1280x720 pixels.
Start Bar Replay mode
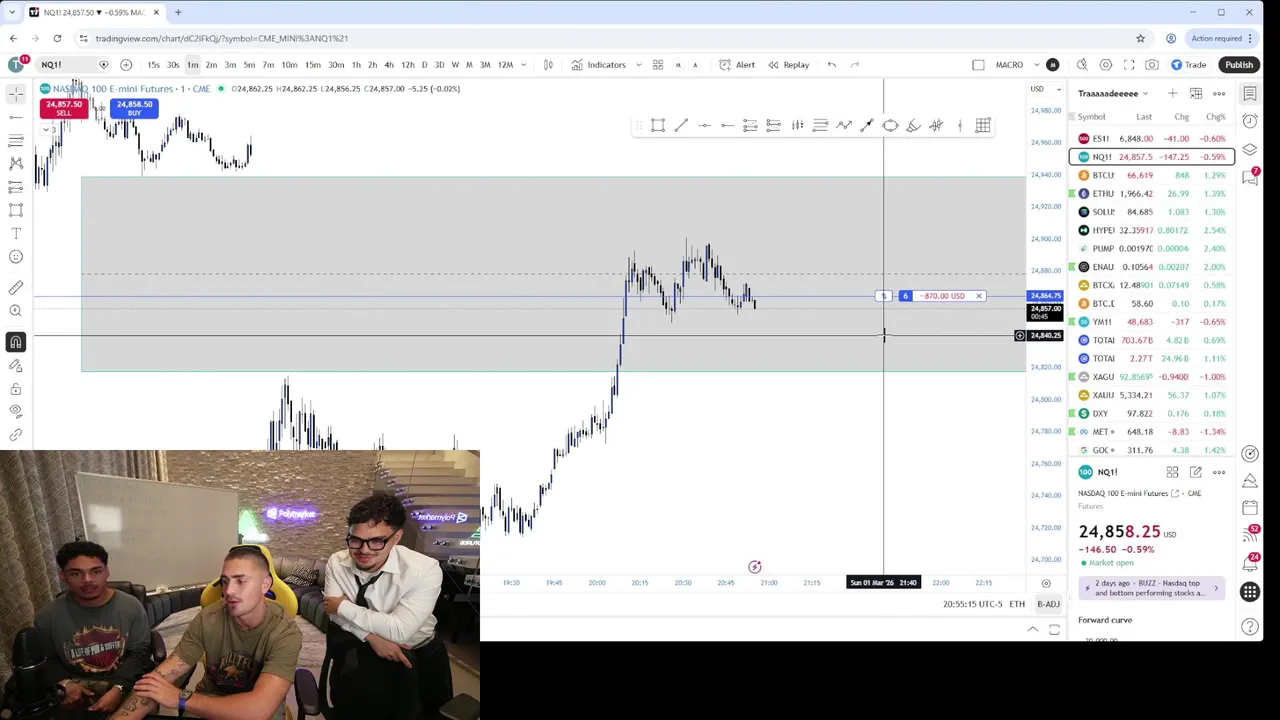coord(788,65)
